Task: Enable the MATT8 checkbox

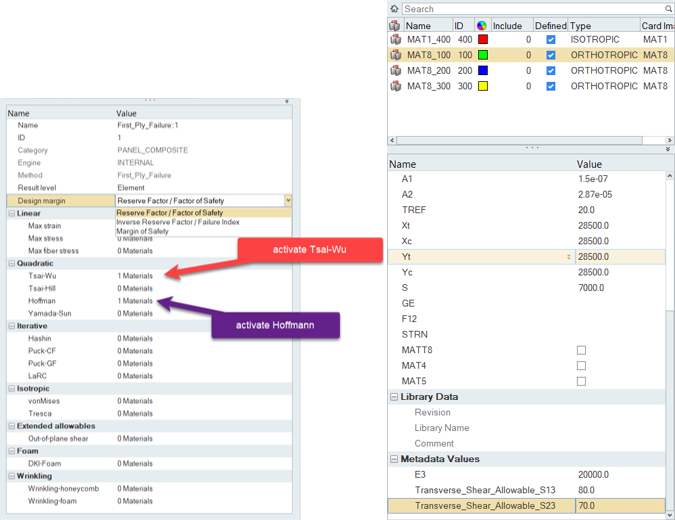Action: (x=581, y=350)
